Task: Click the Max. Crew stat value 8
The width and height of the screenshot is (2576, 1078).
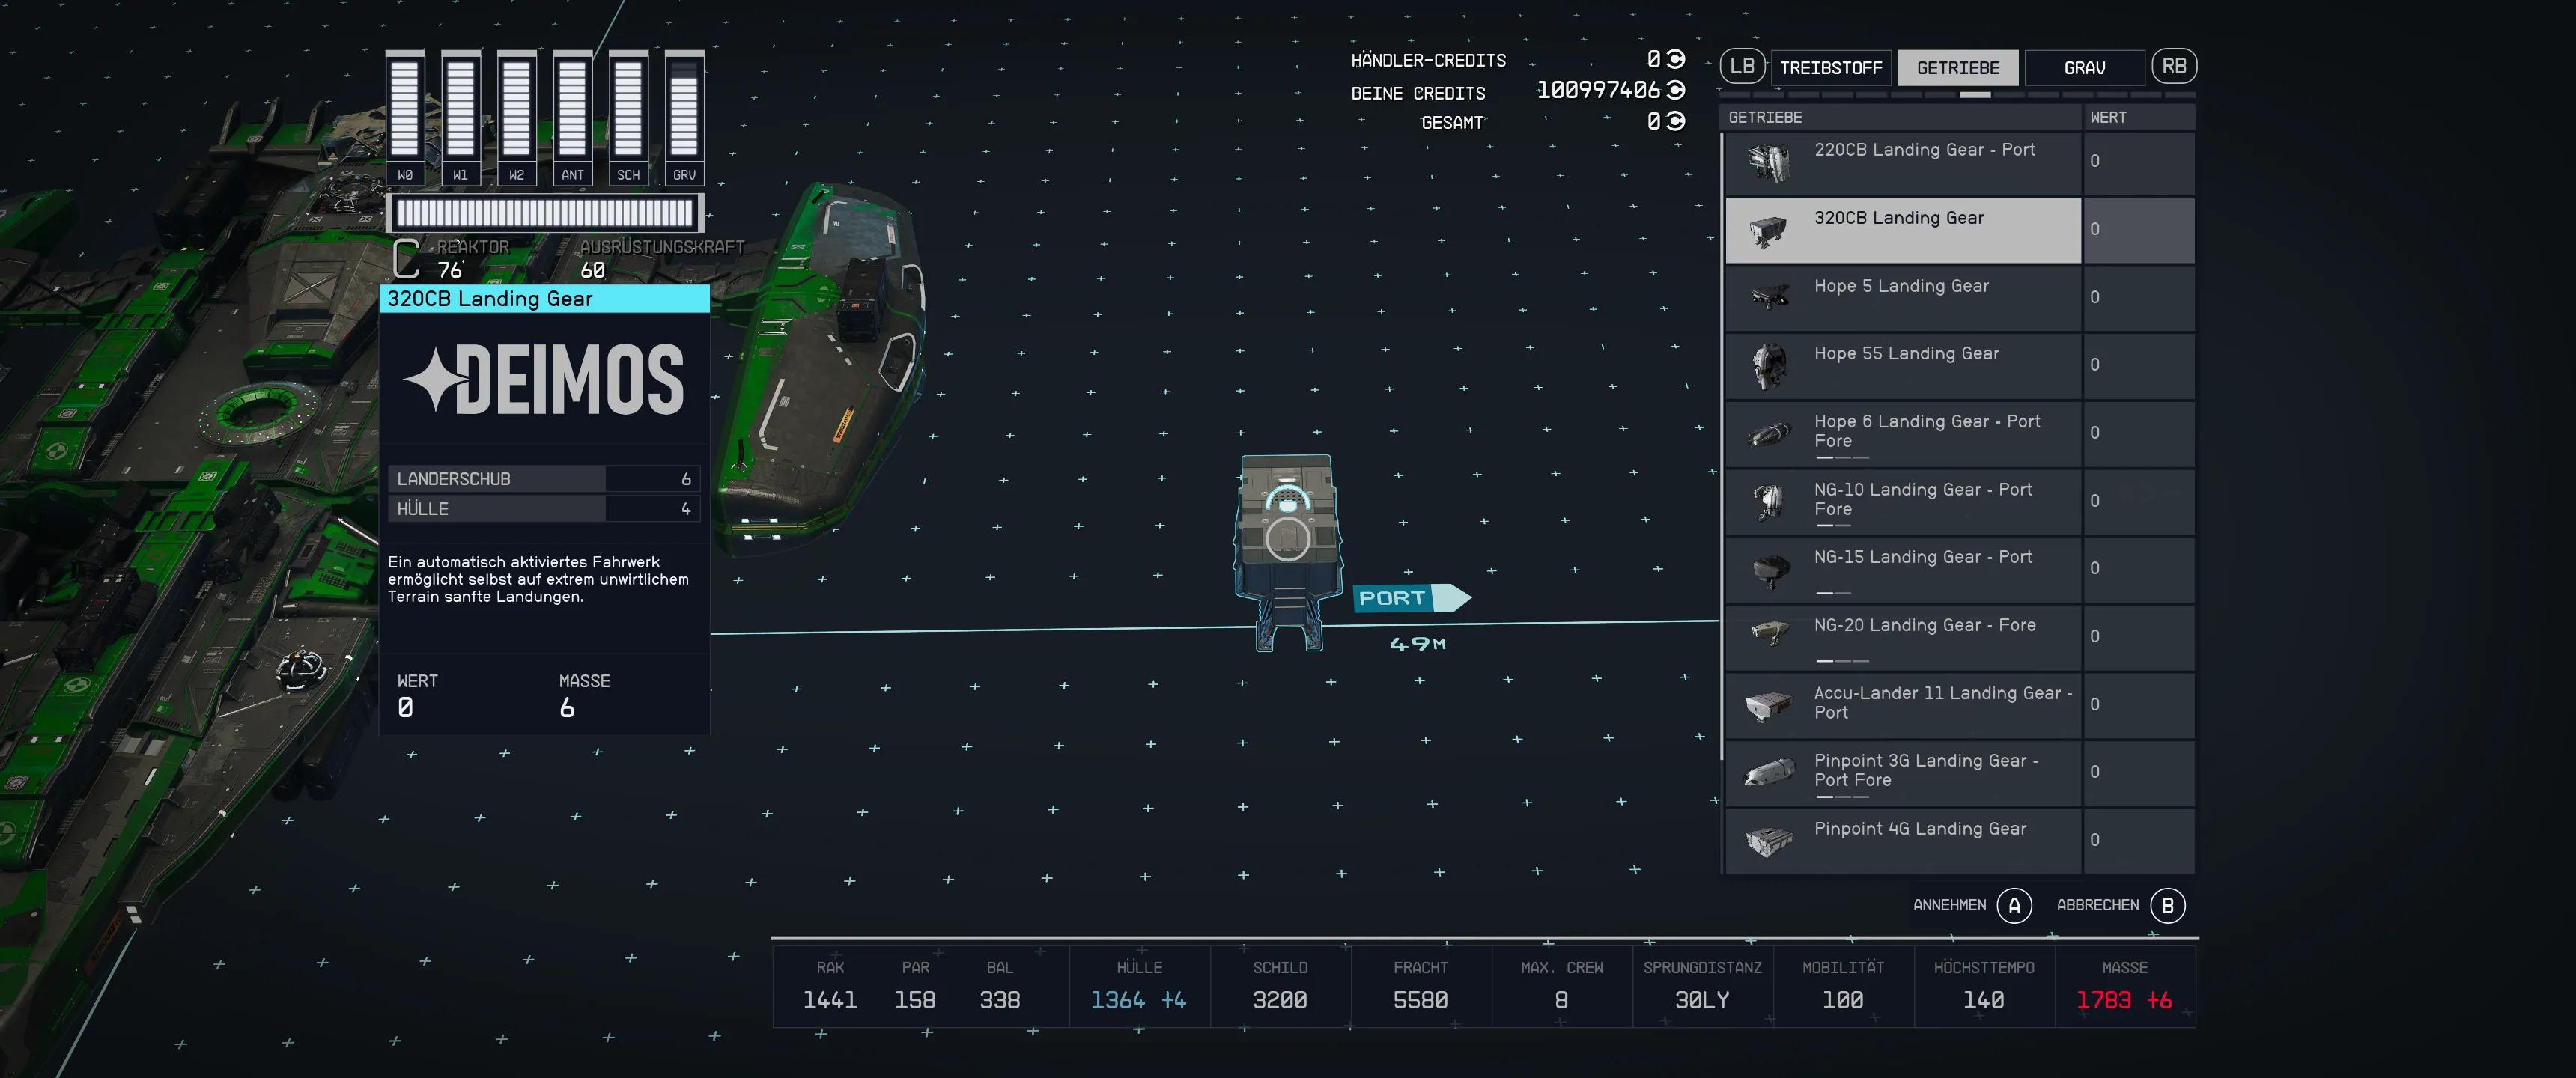Action: 1561,1000
